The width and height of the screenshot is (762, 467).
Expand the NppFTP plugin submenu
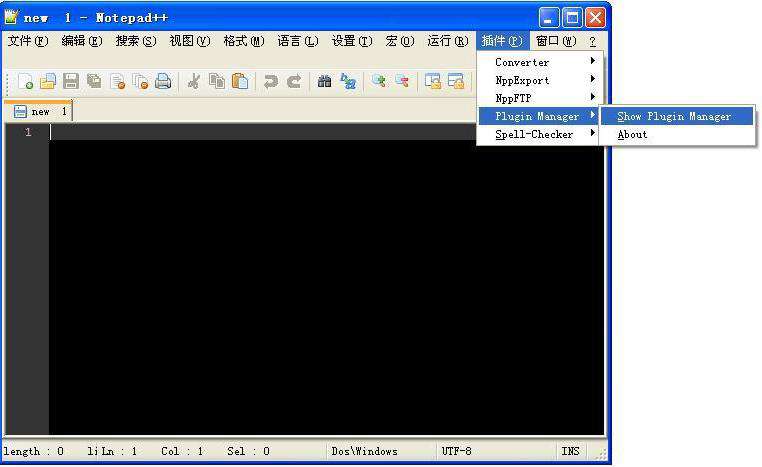point(540,98)
